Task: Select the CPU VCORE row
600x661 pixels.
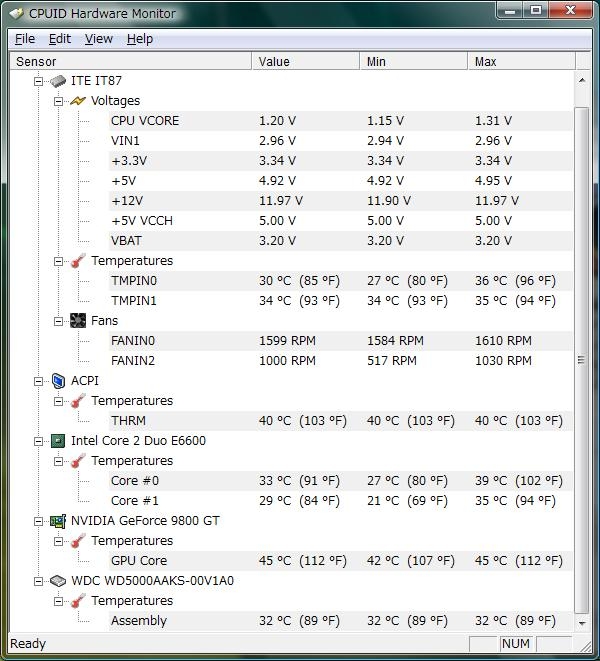Action: 341,121
